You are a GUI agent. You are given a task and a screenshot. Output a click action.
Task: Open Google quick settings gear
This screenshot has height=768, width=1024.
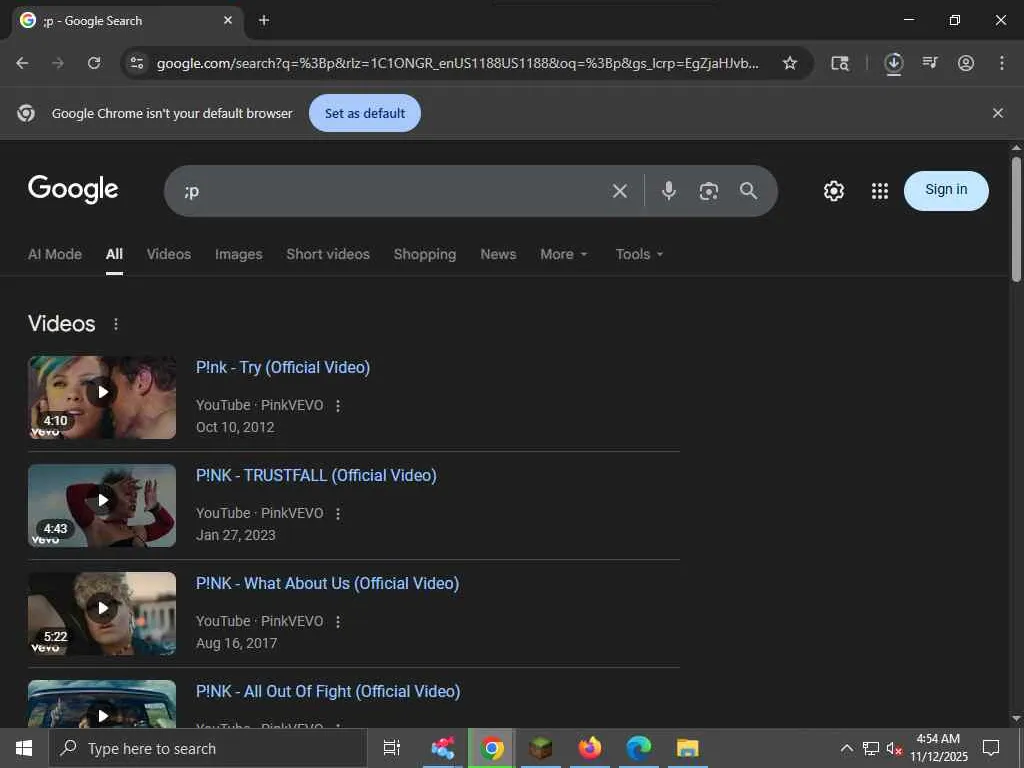834,191
